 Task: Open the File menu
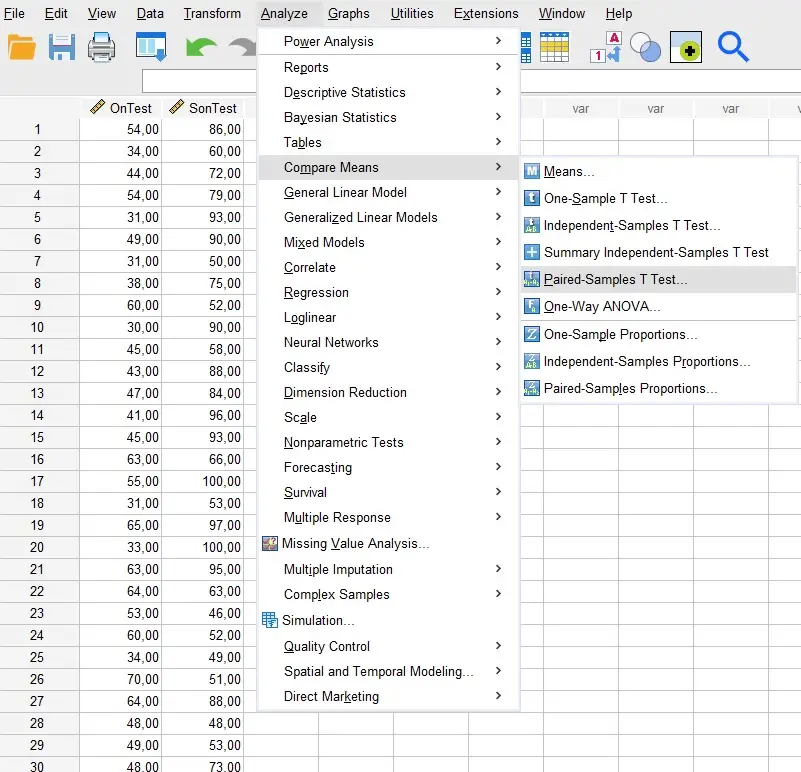tap(14, 13)
